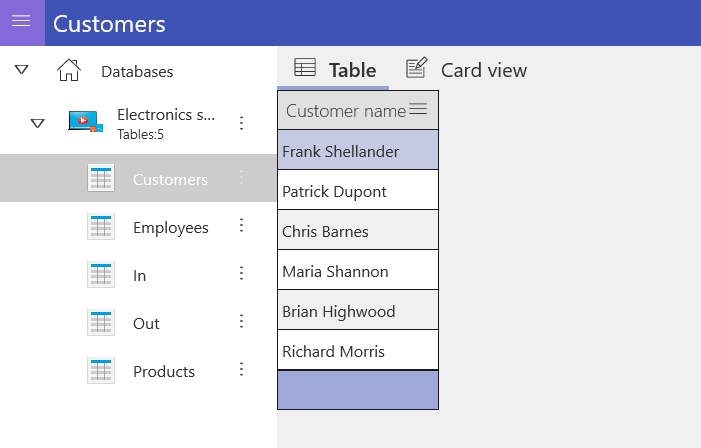
Task: Open more options for Employees table
Action: point(241,226)
